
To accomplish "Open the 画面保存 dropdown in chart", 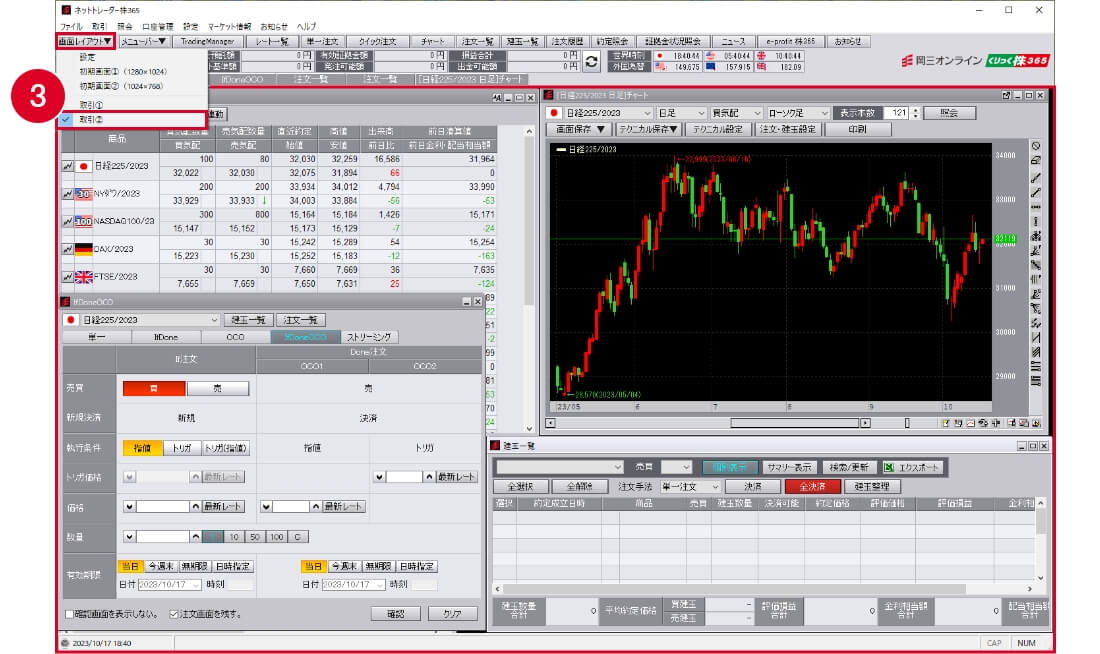I will click(579, 129).
